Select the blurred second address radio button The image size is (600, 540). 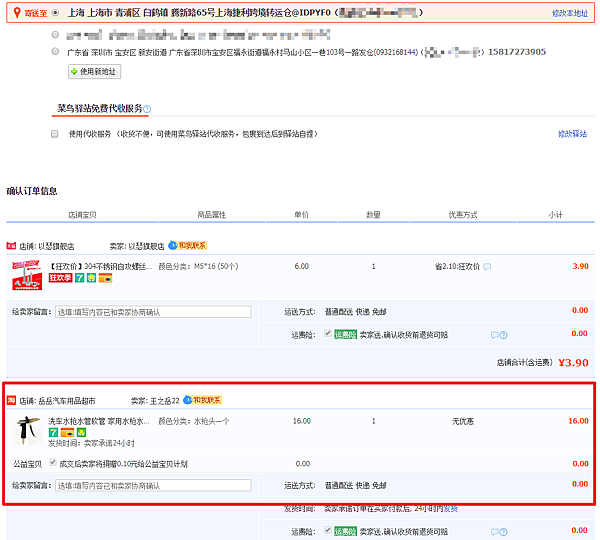pos(55,35)
